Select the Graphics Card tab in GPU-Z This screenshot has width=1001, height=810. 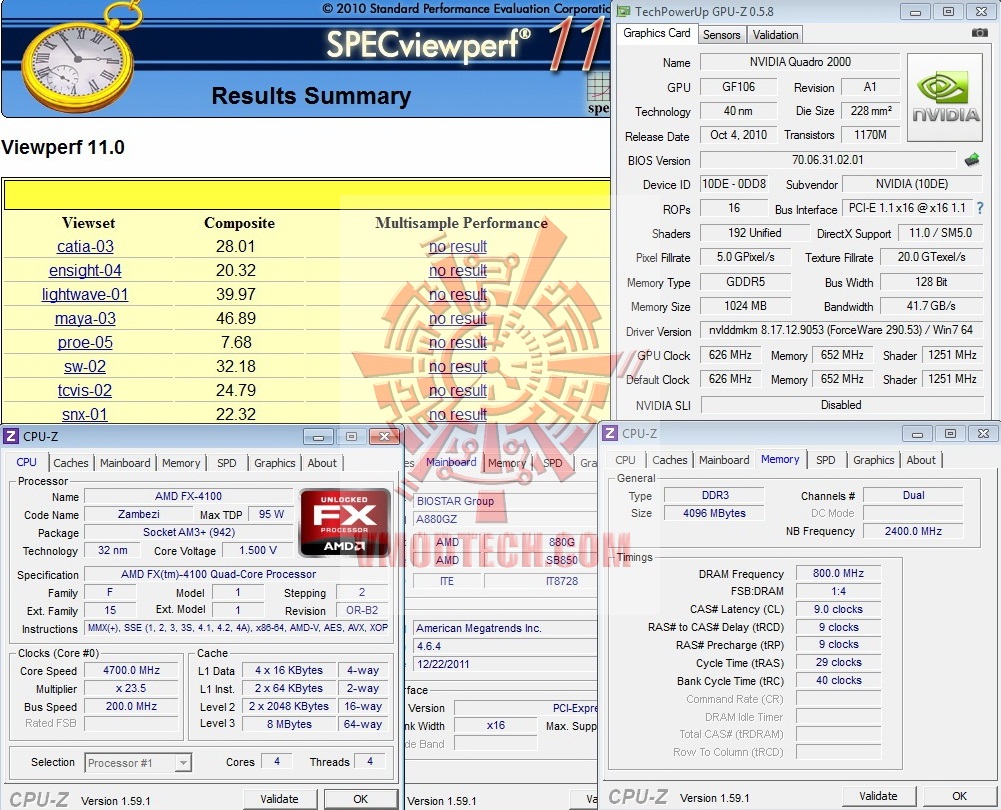tap(657, 33)
